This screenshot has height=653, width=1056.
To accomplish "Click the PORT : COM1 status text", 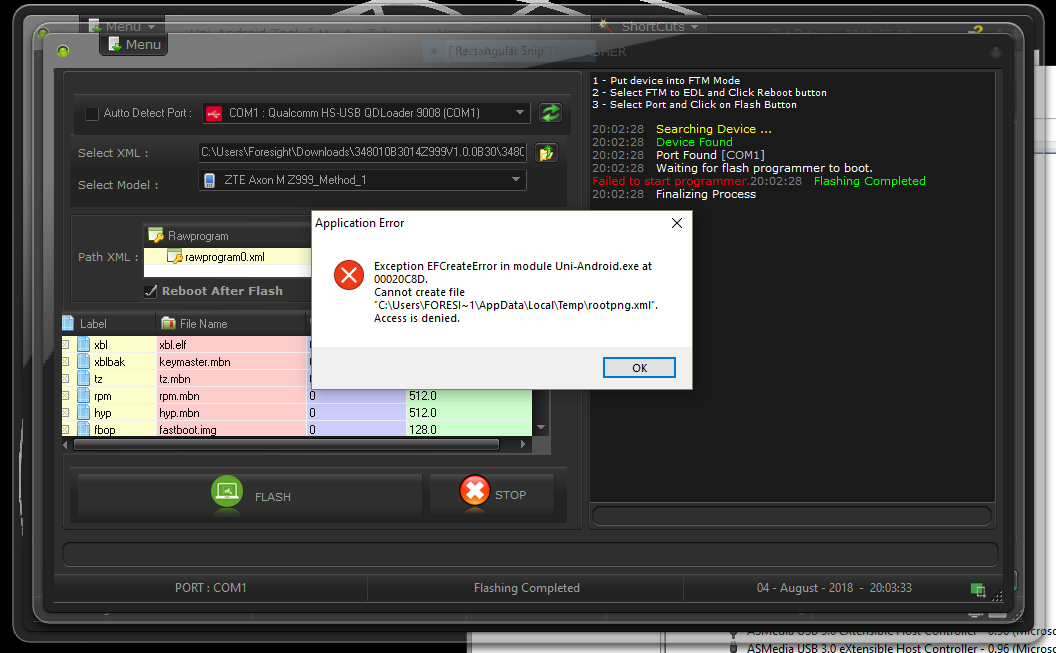I will [211, 588].
